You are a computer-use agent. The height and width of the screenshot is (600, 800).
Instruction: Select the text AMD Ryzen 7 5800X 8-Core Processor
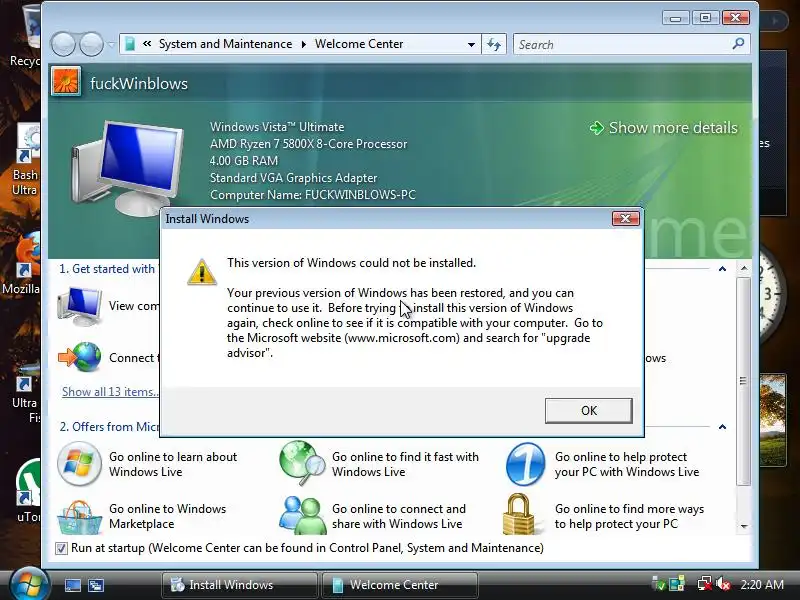(x=308, y=144)
